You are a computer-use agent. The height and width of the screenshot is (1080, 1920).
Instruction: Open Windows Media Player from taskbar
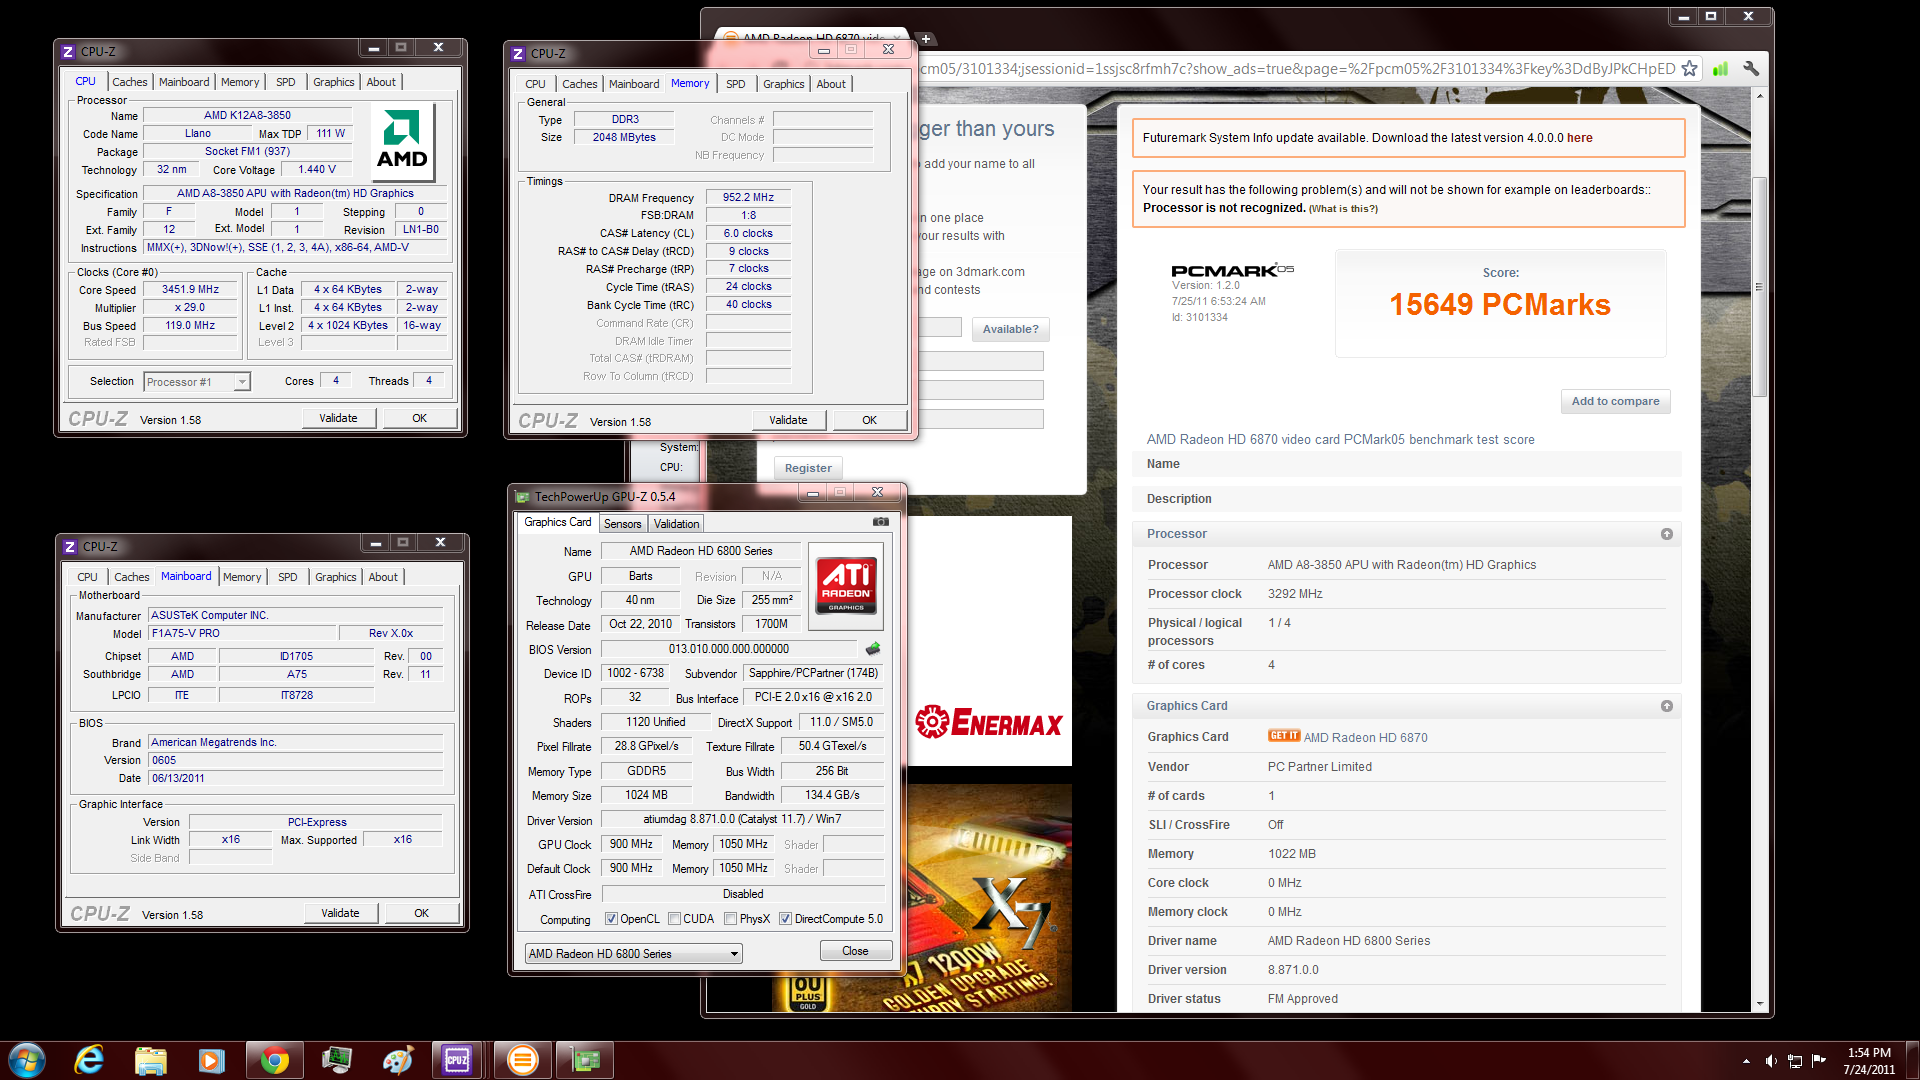(212, 1060)
